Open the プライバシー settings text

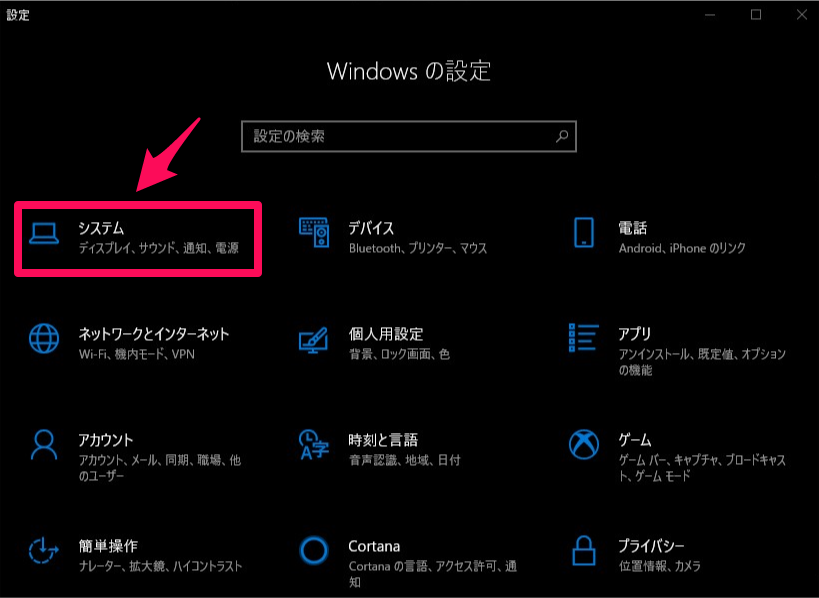tap(652, 546)
